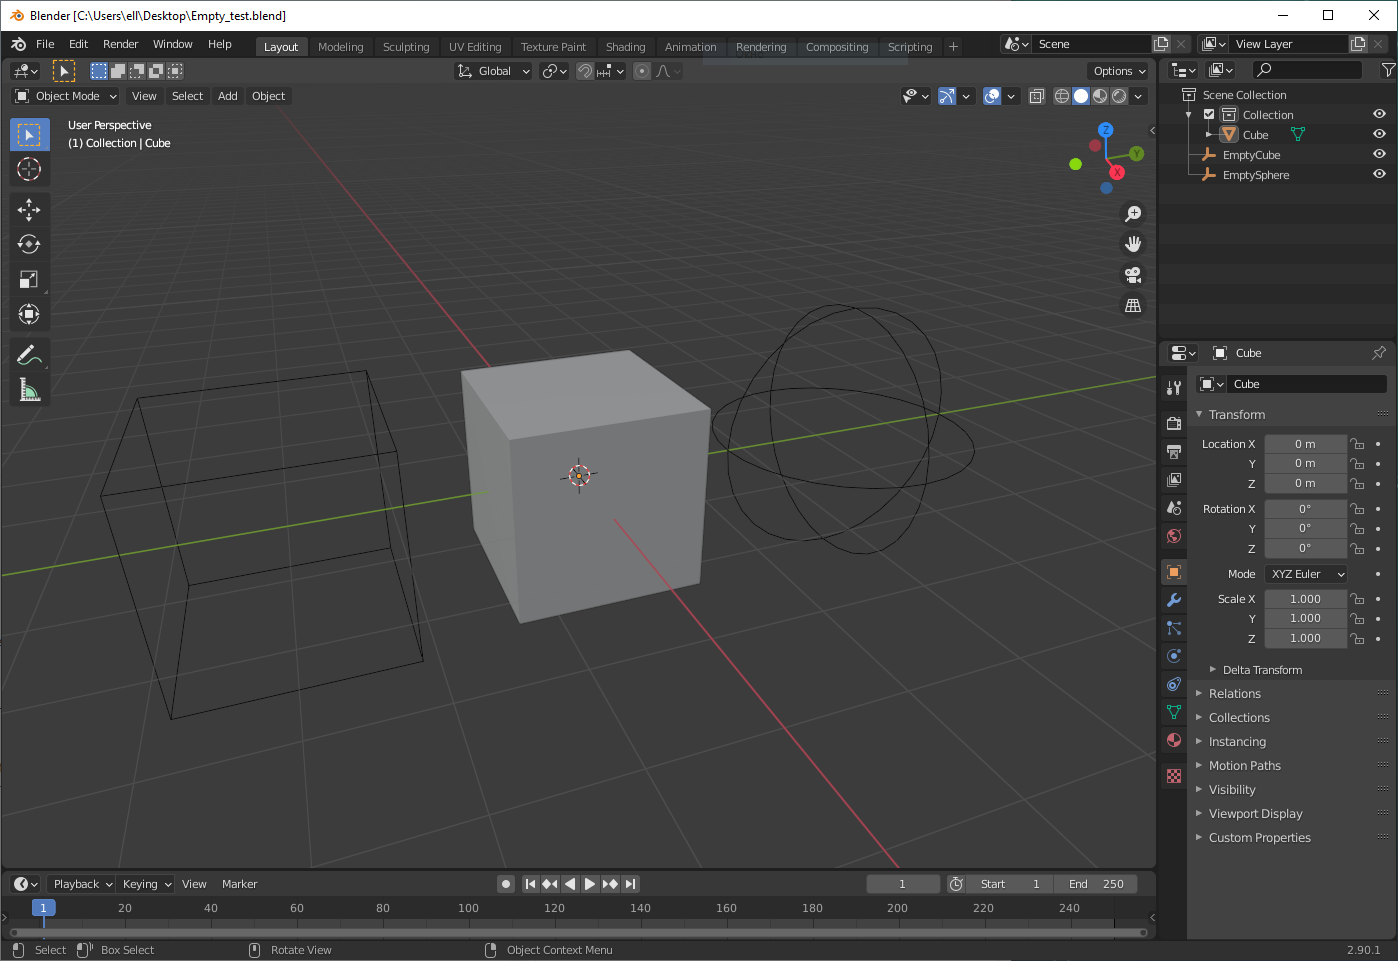Play the animation

coord(590,884)
